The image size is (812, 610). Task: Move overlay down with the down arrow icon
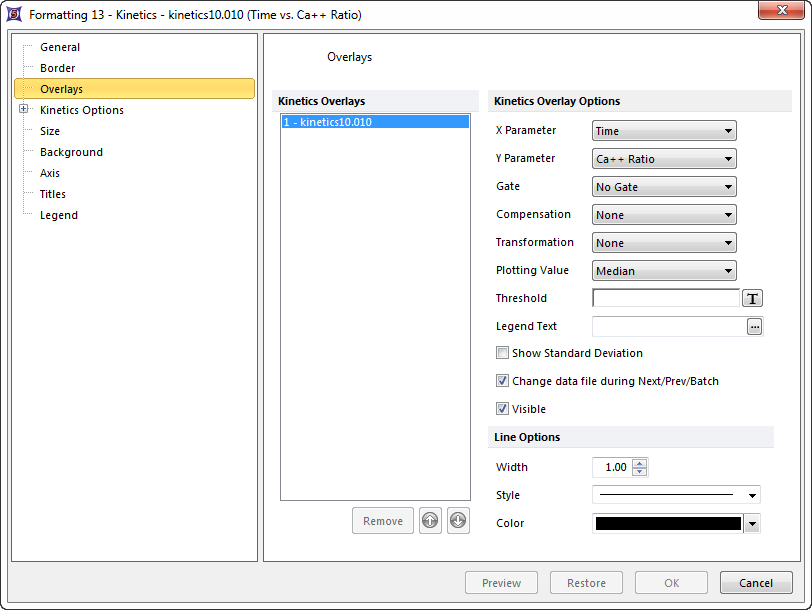point(458,521)
